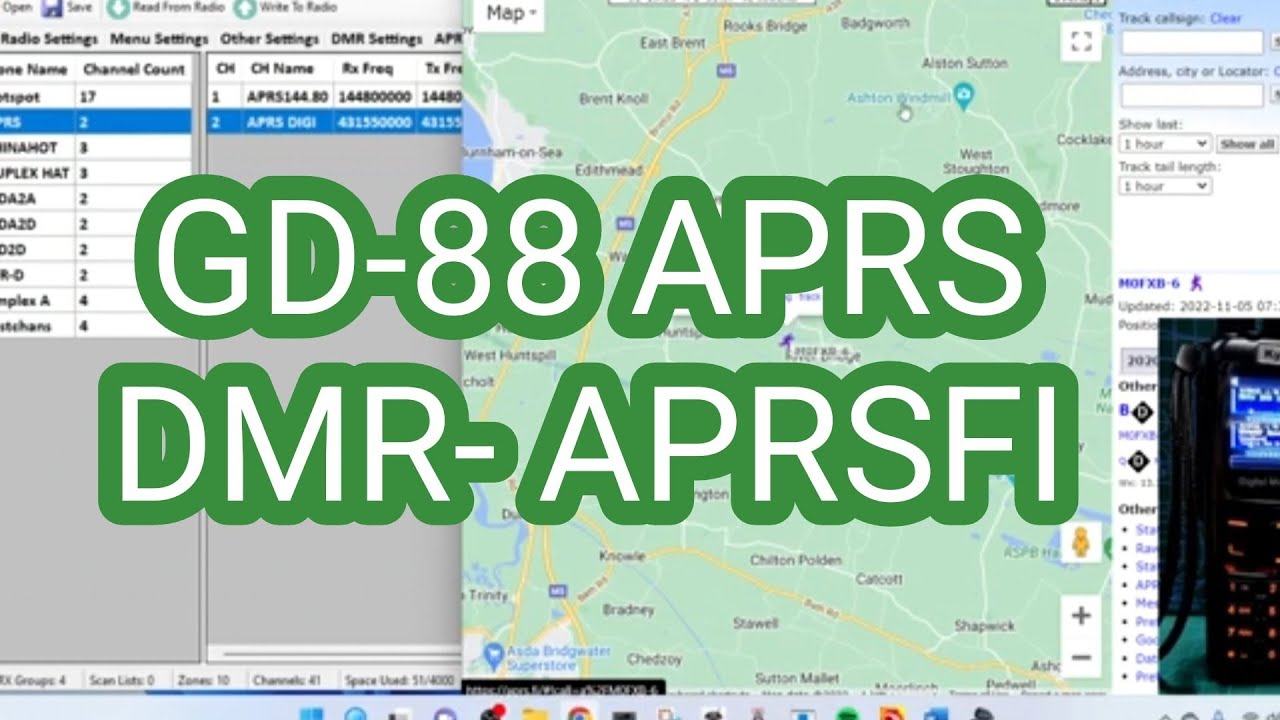Focus the Track callsign input field
This screenshot has width=1280, height=720.
[x=1191, y=42]
